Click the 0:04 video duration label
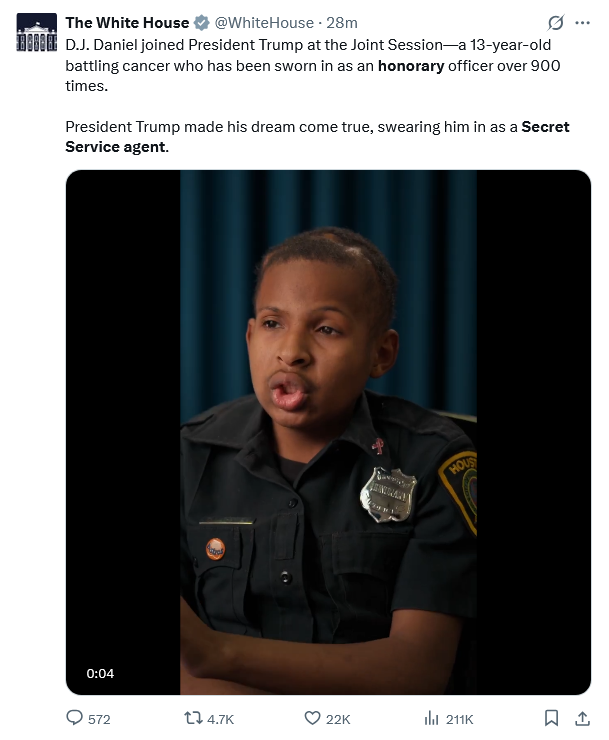 pos(100,673)
